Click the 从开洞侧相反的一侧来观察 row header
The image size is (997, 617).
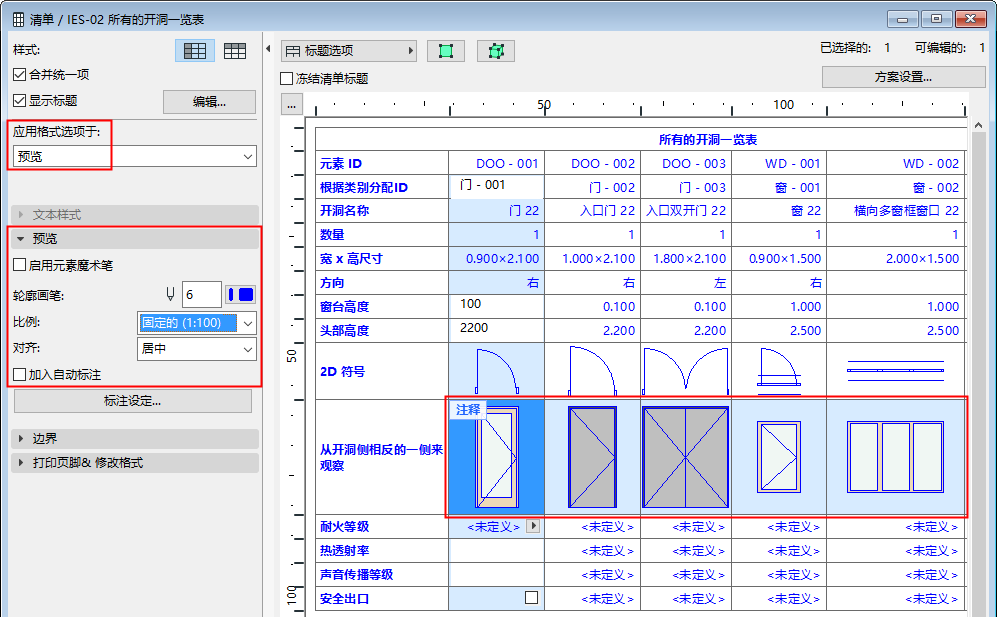click(x=382, y=457)
